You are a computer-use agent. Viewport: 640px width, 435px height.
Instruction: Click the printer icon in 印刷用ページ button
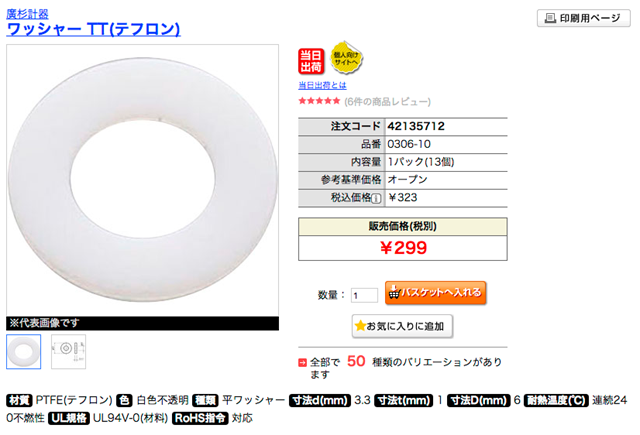coord(551,18)
